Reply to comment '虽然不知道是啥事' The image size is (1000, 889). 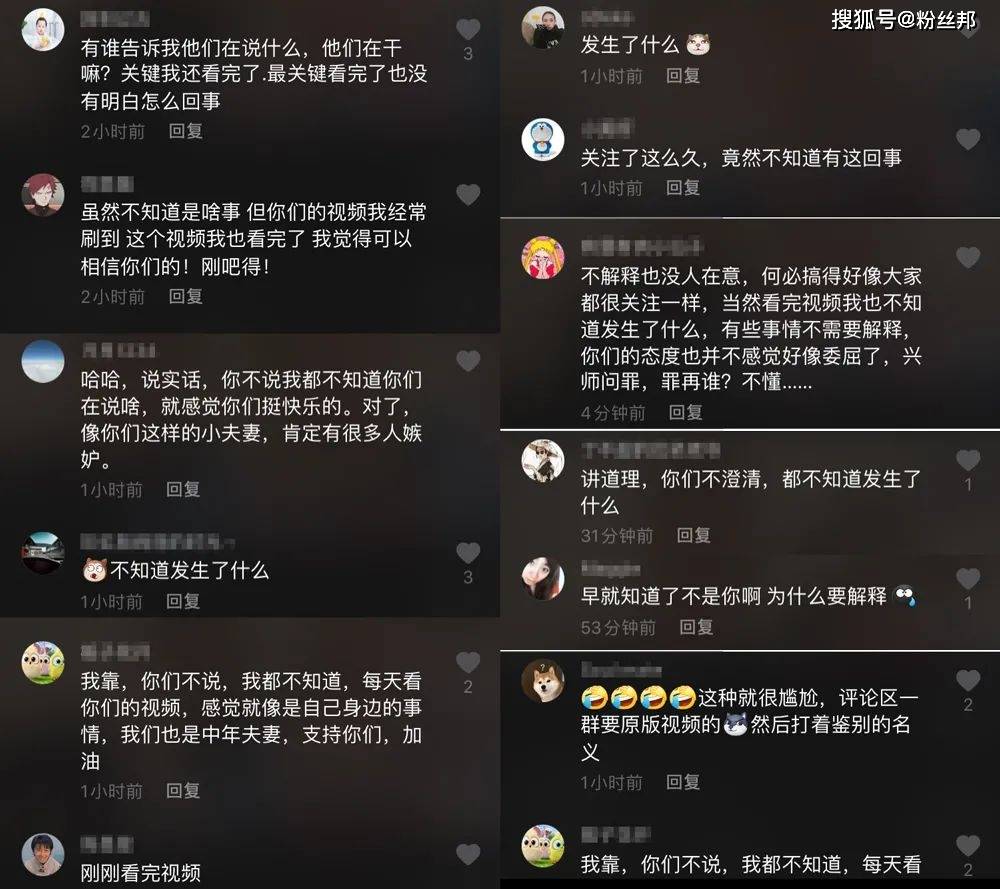coord(186,297)
